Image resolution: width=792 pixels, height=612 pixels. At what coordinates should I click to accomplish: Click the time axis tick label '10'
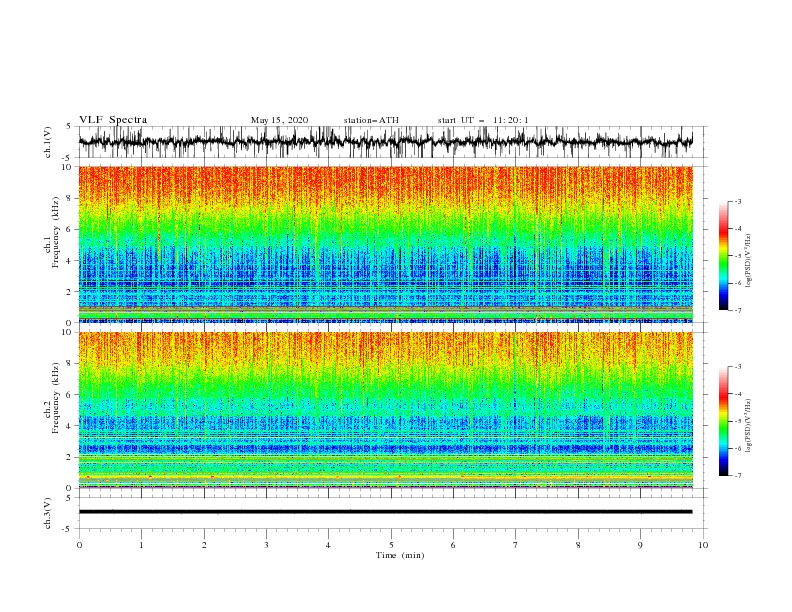(703, 545)
